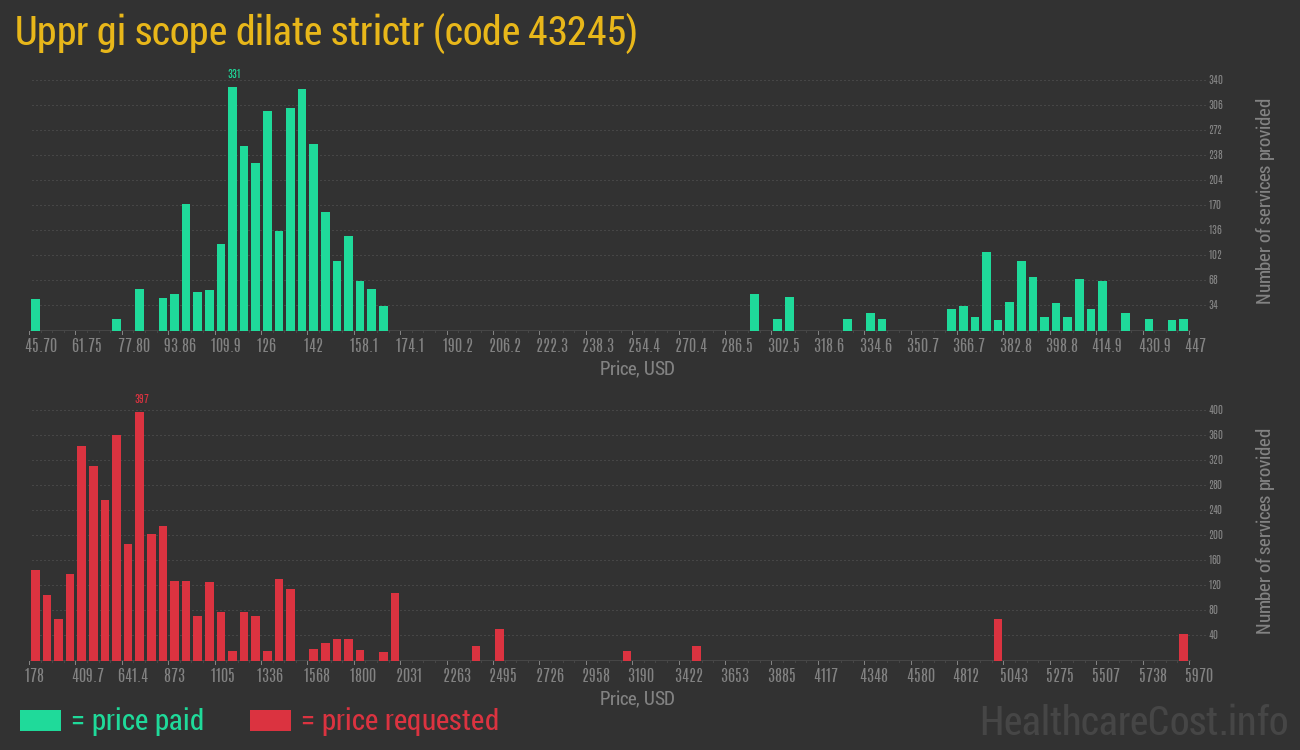
Task: Click the rightmost red bar near 5970
Action: pos(1183,647)
